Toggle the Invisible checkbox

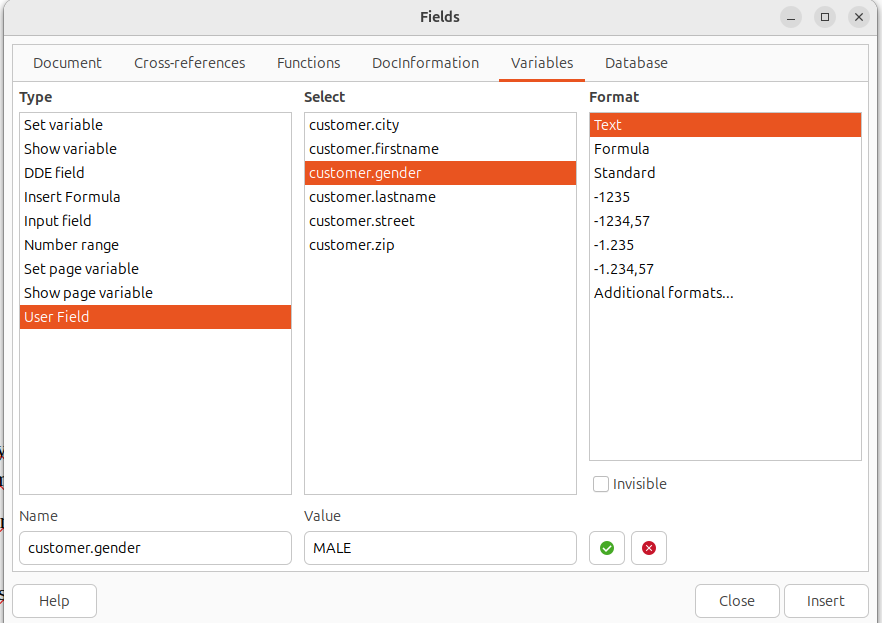(x=601, y=484)
